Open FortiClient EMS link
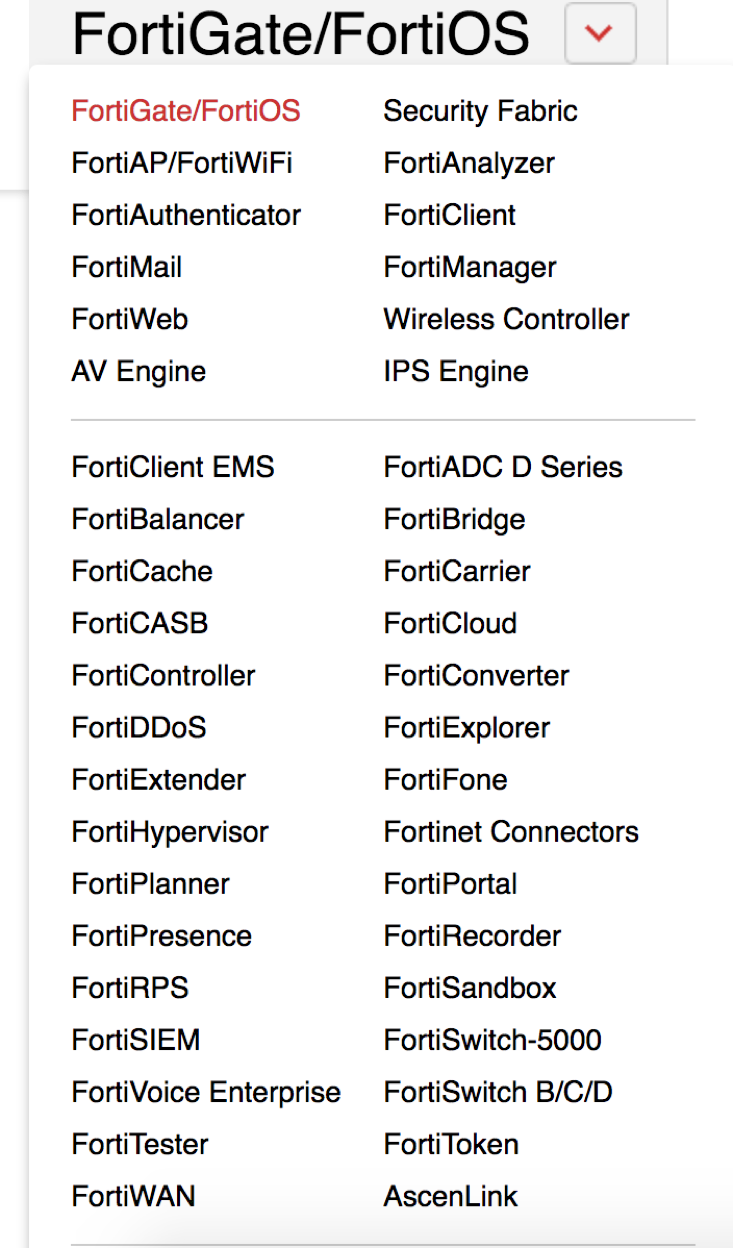 pos(173,467)
